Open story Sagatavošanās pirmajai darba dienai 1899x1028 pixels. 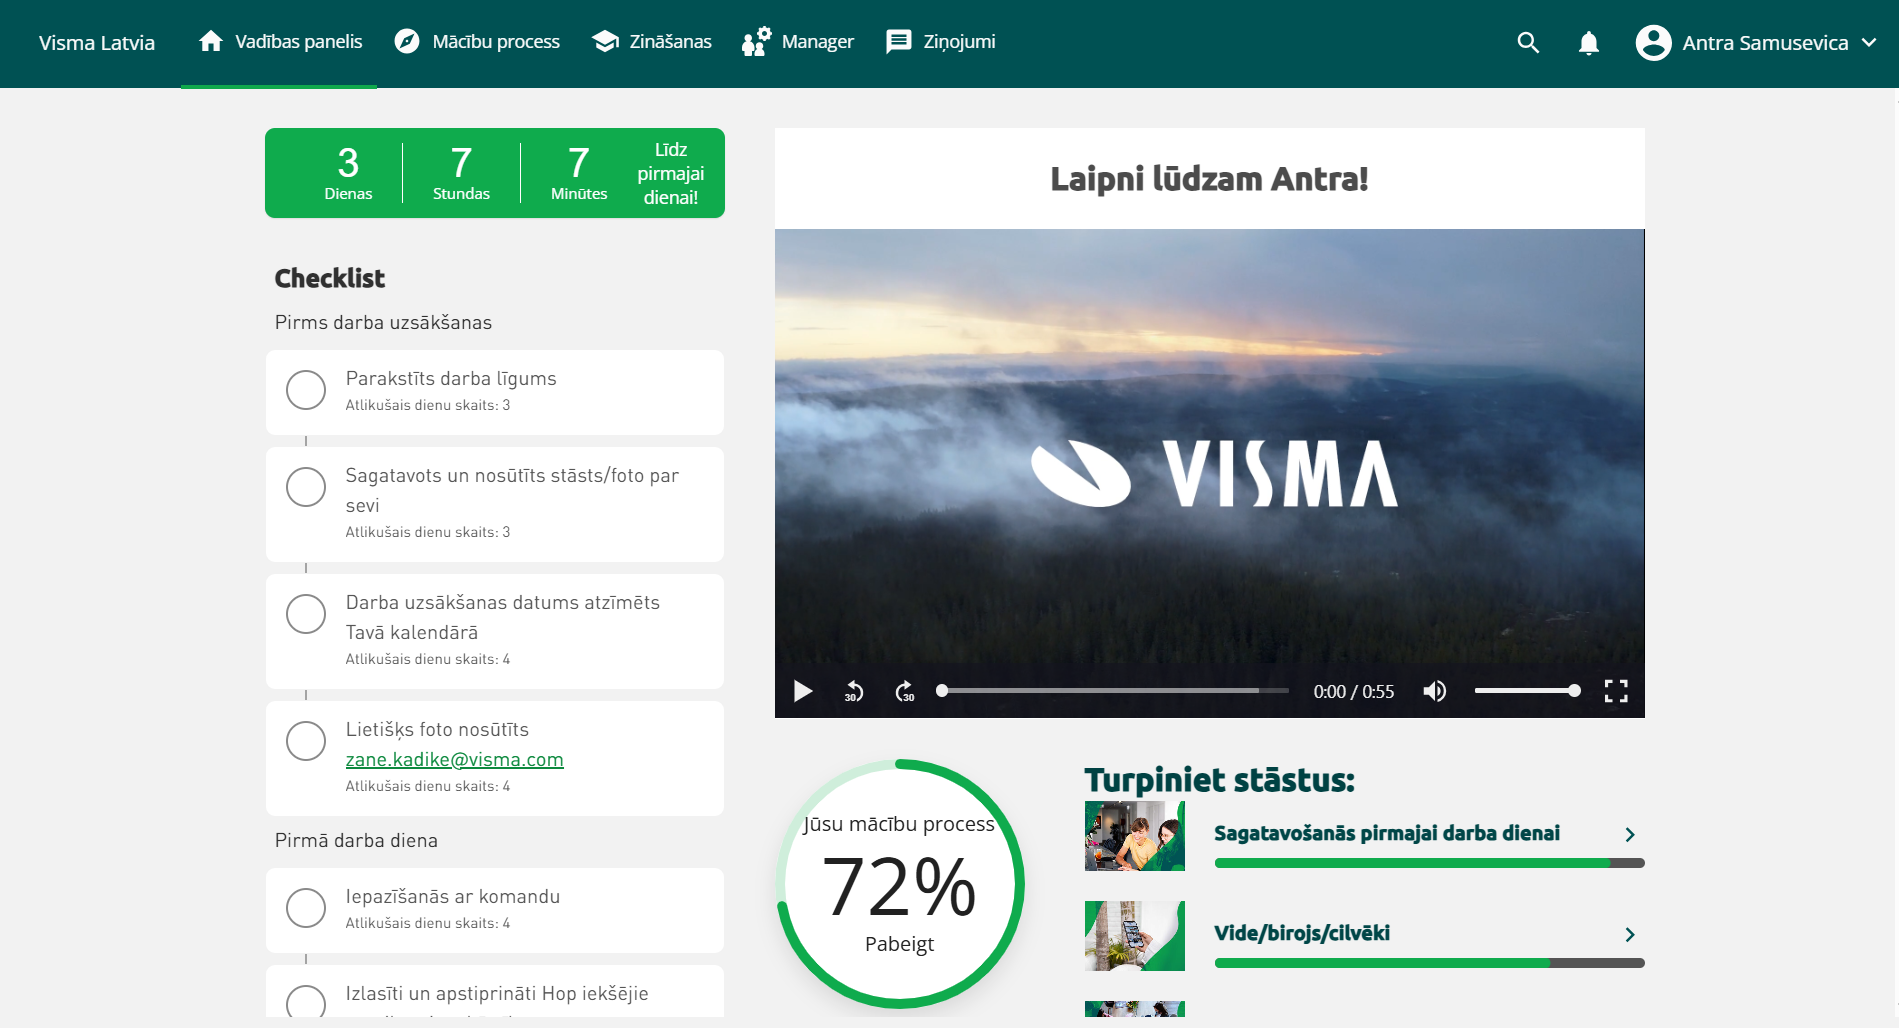click(1387, 833)
